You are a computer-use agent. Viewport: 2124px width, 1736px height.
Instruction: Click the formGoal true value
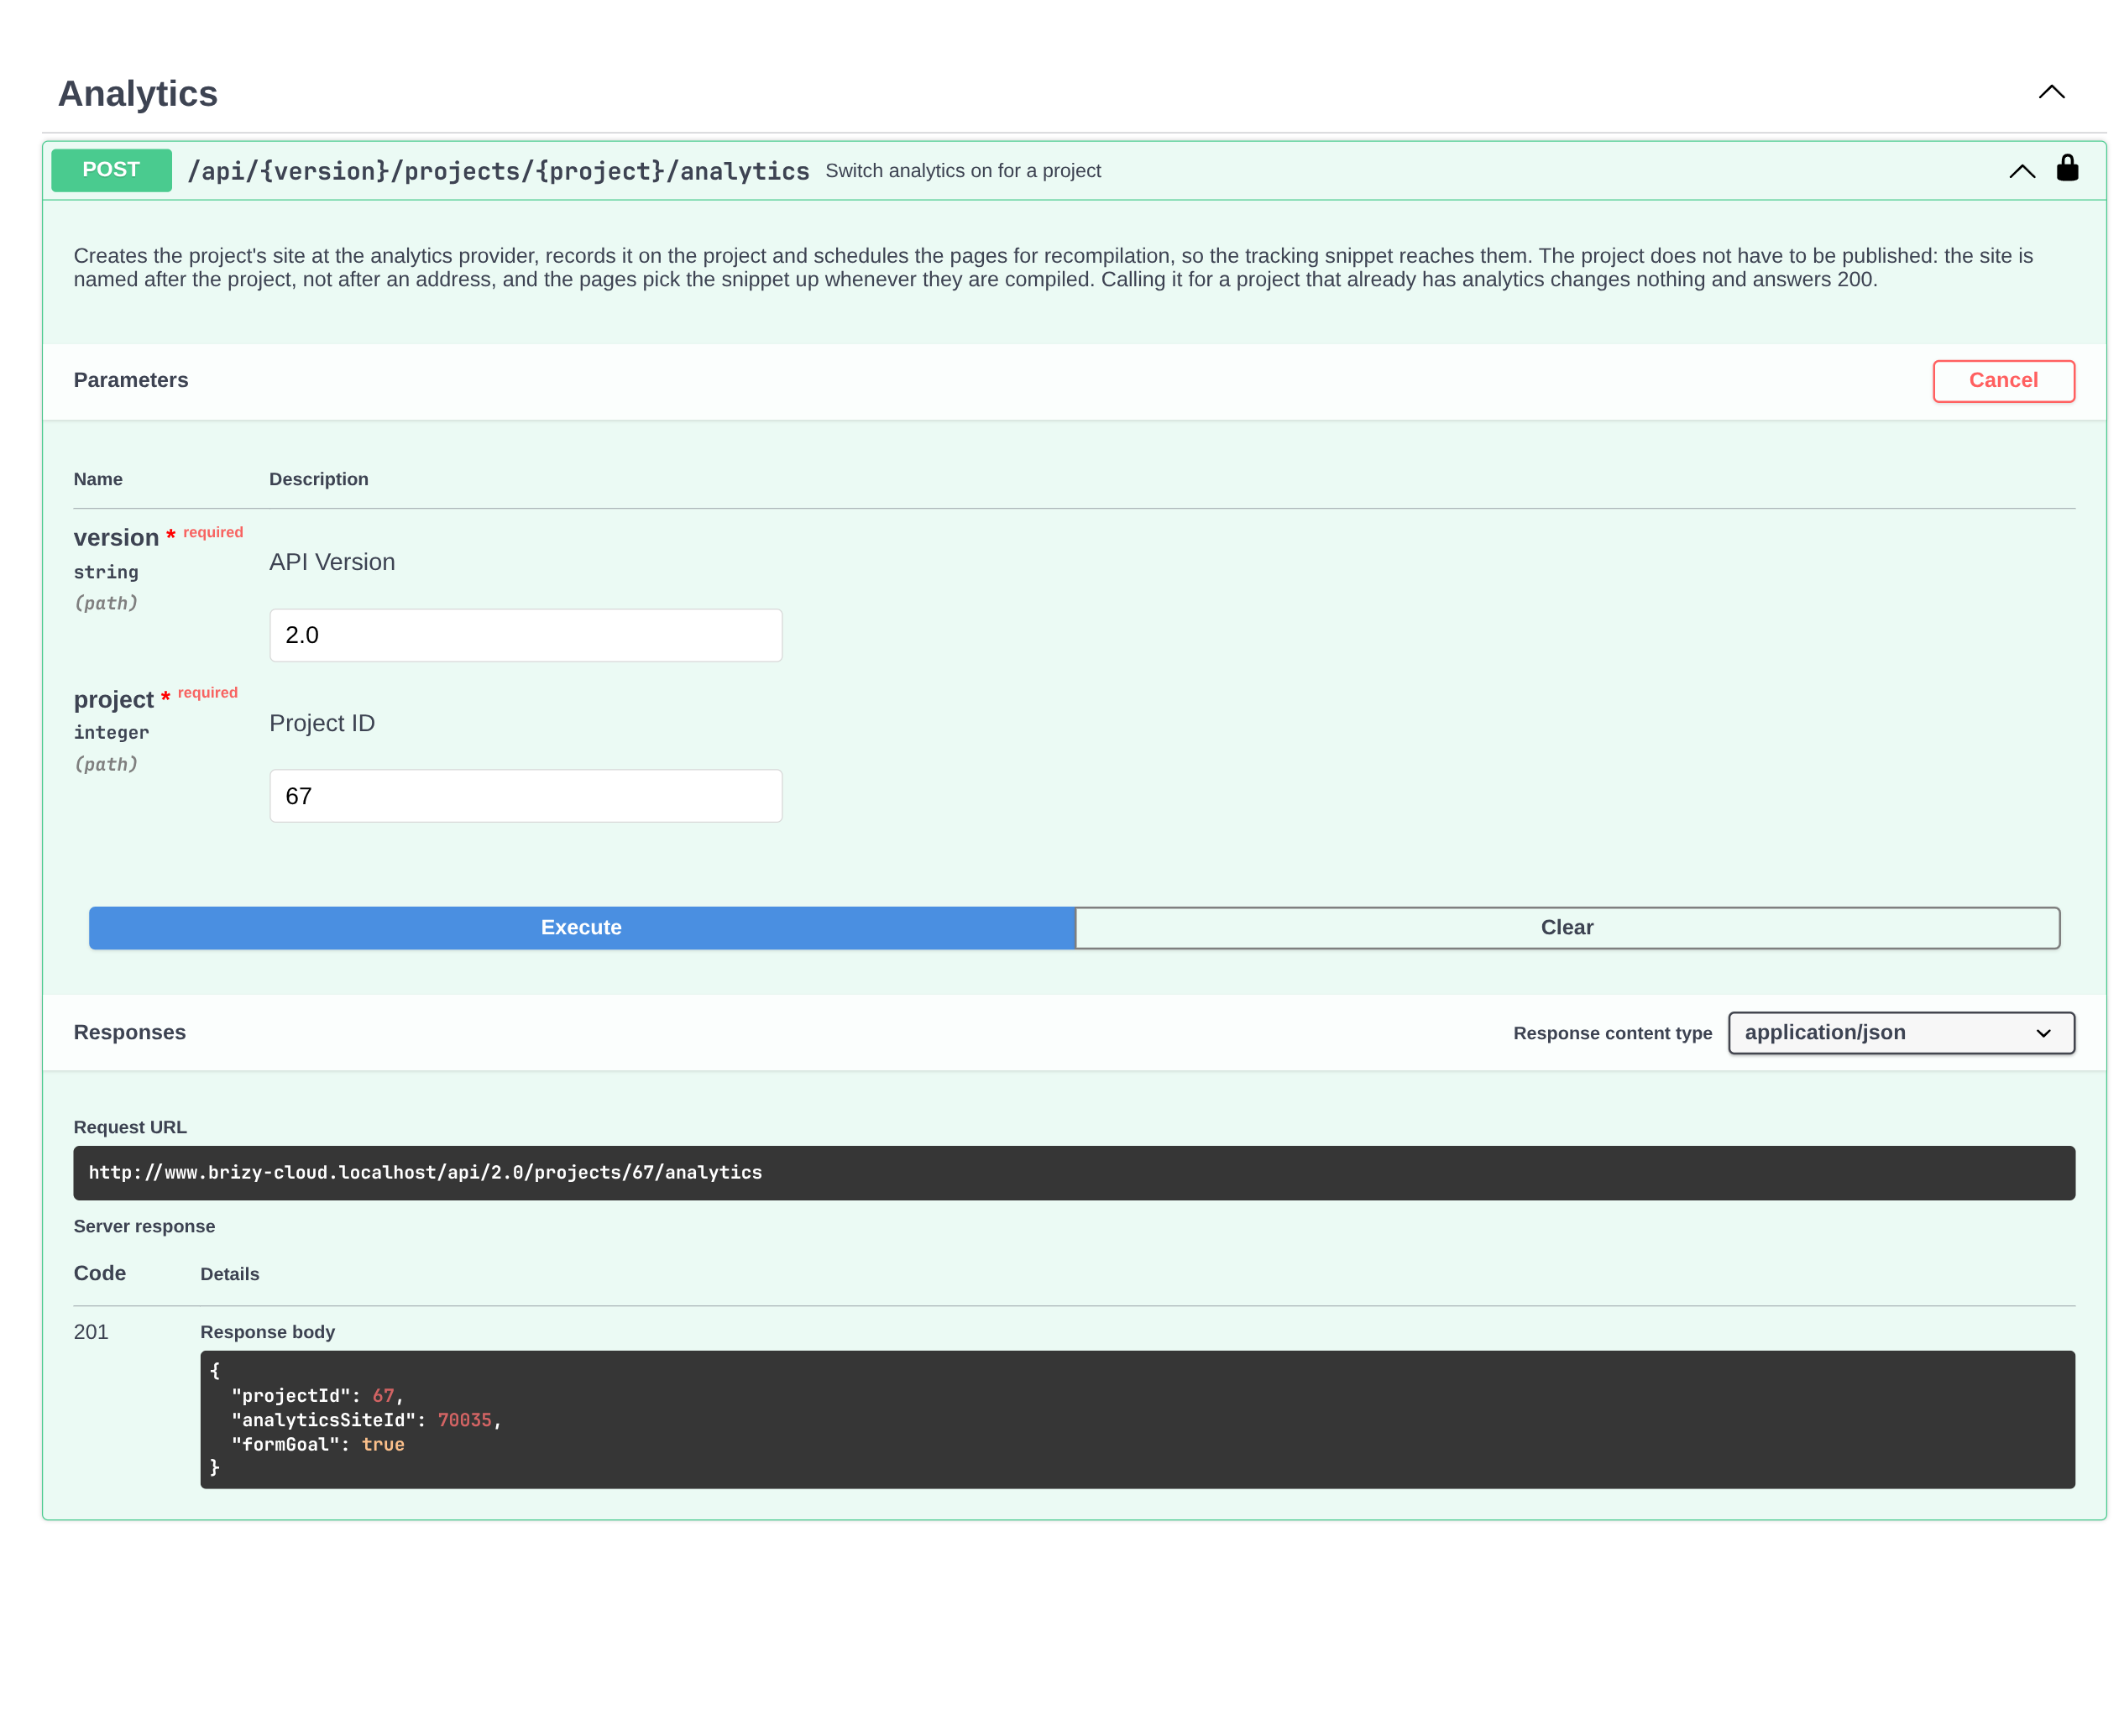point(383,1444)
